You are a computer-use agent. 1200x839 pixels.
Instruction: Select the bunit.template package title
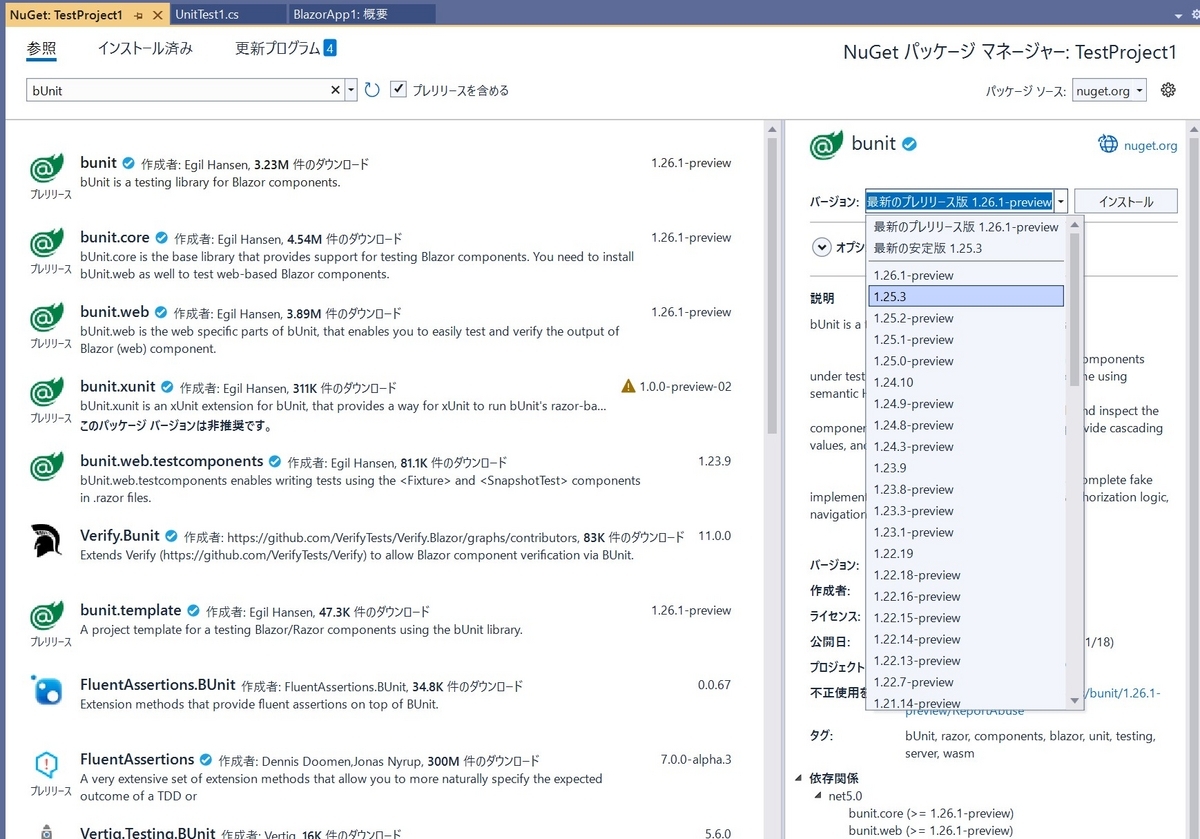131,610
